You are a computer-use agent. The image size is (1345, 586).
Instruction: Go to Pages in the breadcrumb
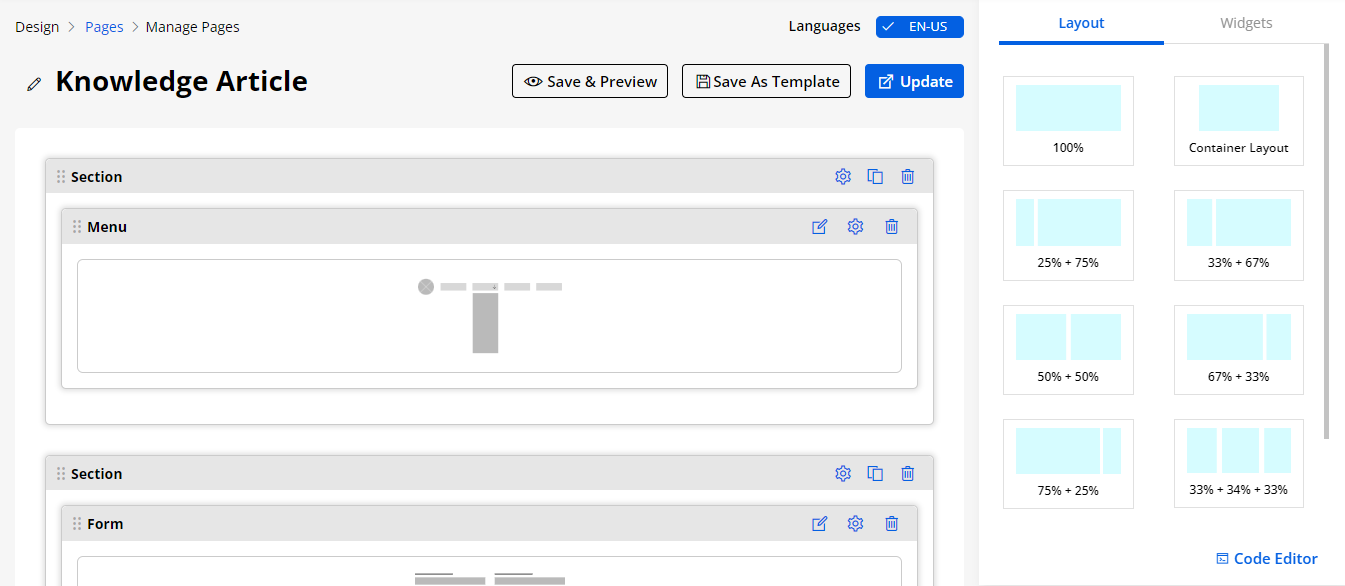coord(104,27)
